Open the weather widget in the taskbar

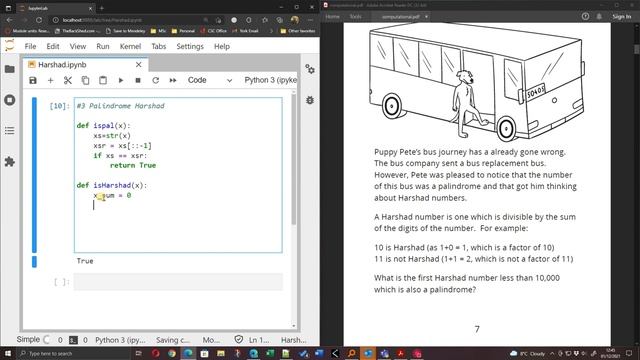click(527, 353)
